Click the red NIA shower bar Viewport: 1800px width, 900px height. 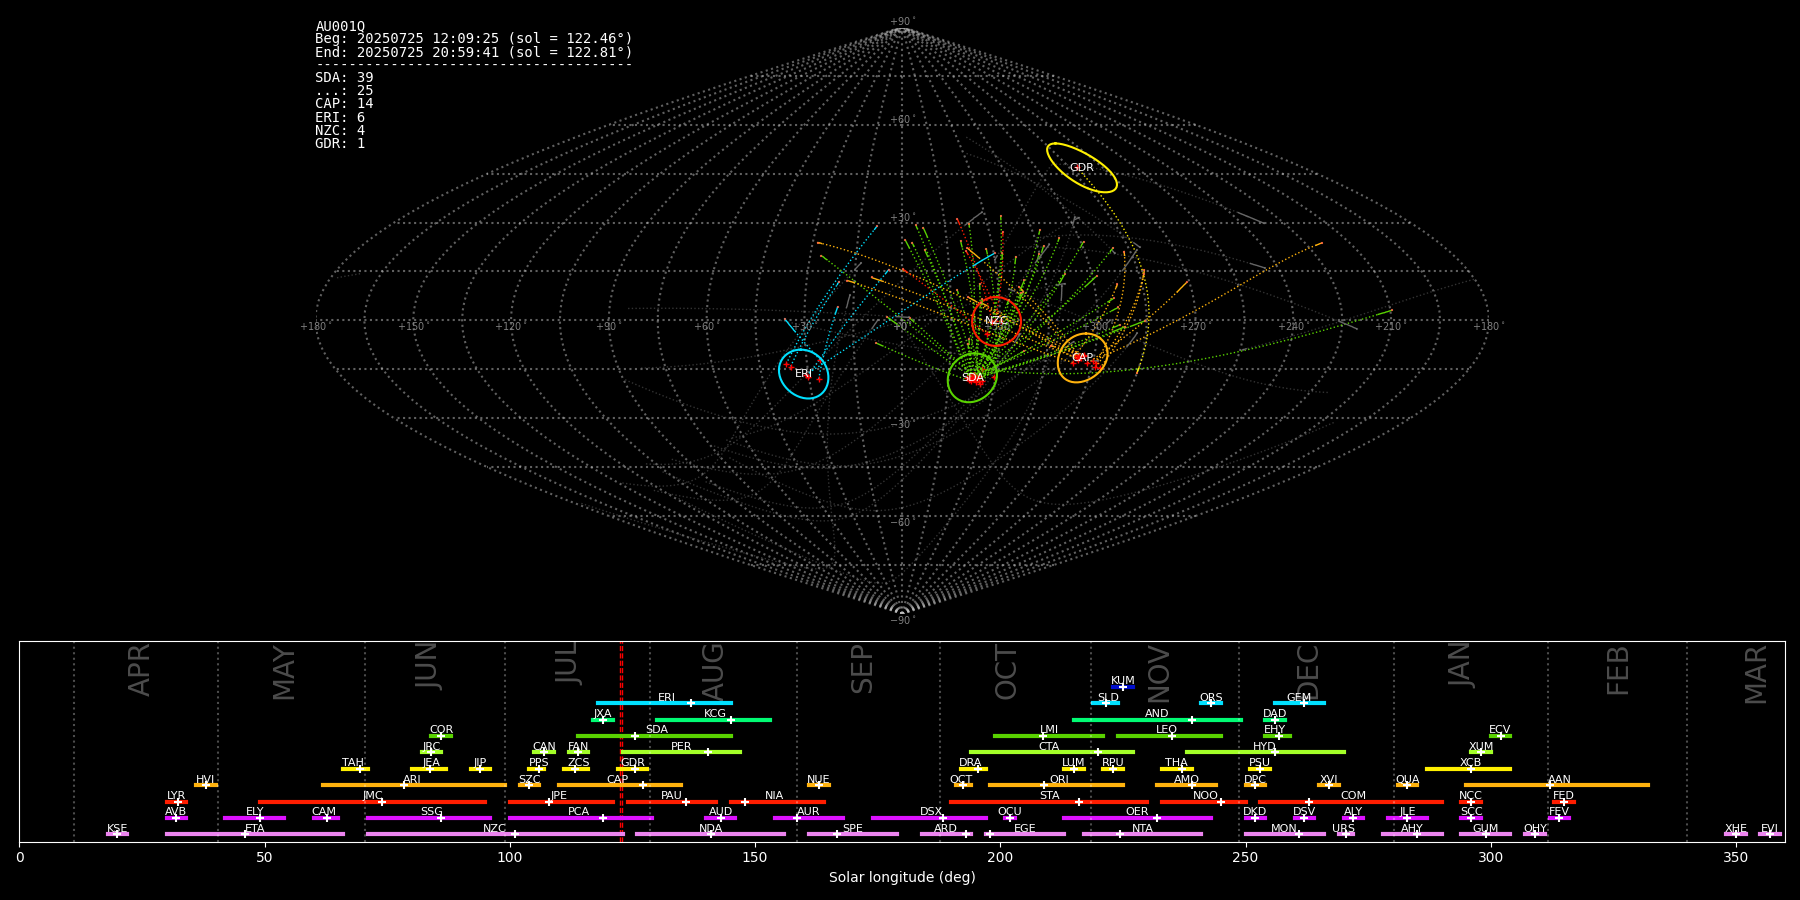[777, 802]
